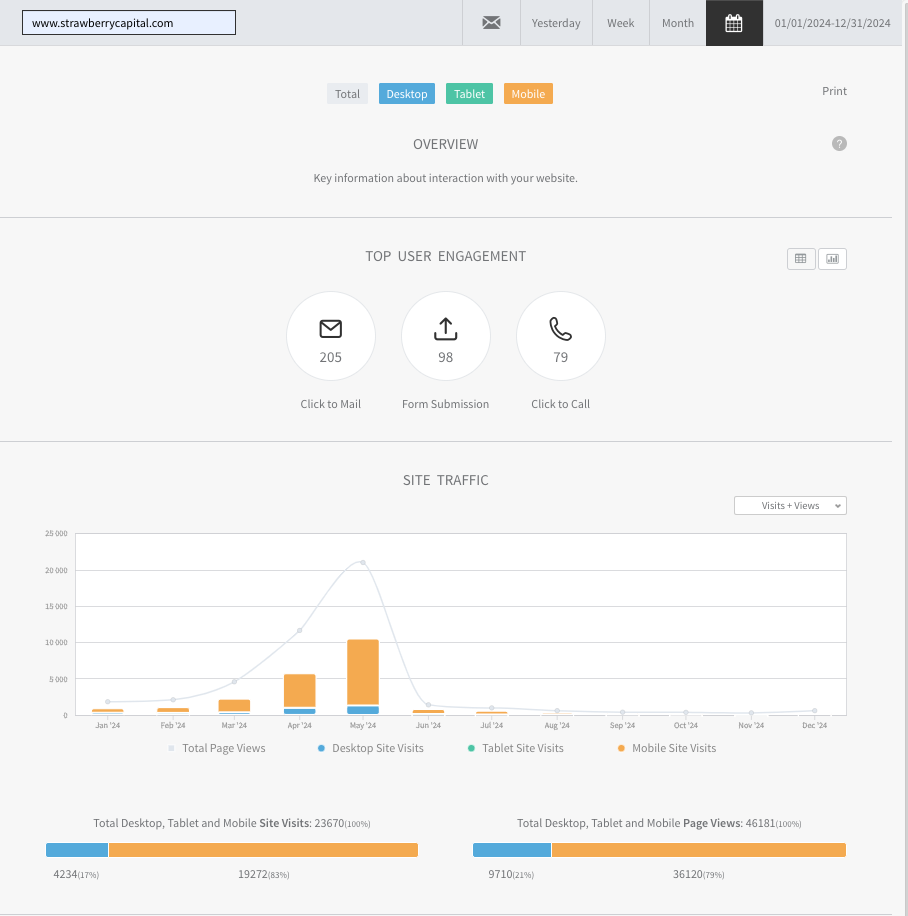Viewport: 908px width, 916px height.
Task: Click the 19272 mobile visits value
Action: coord(264,875)
